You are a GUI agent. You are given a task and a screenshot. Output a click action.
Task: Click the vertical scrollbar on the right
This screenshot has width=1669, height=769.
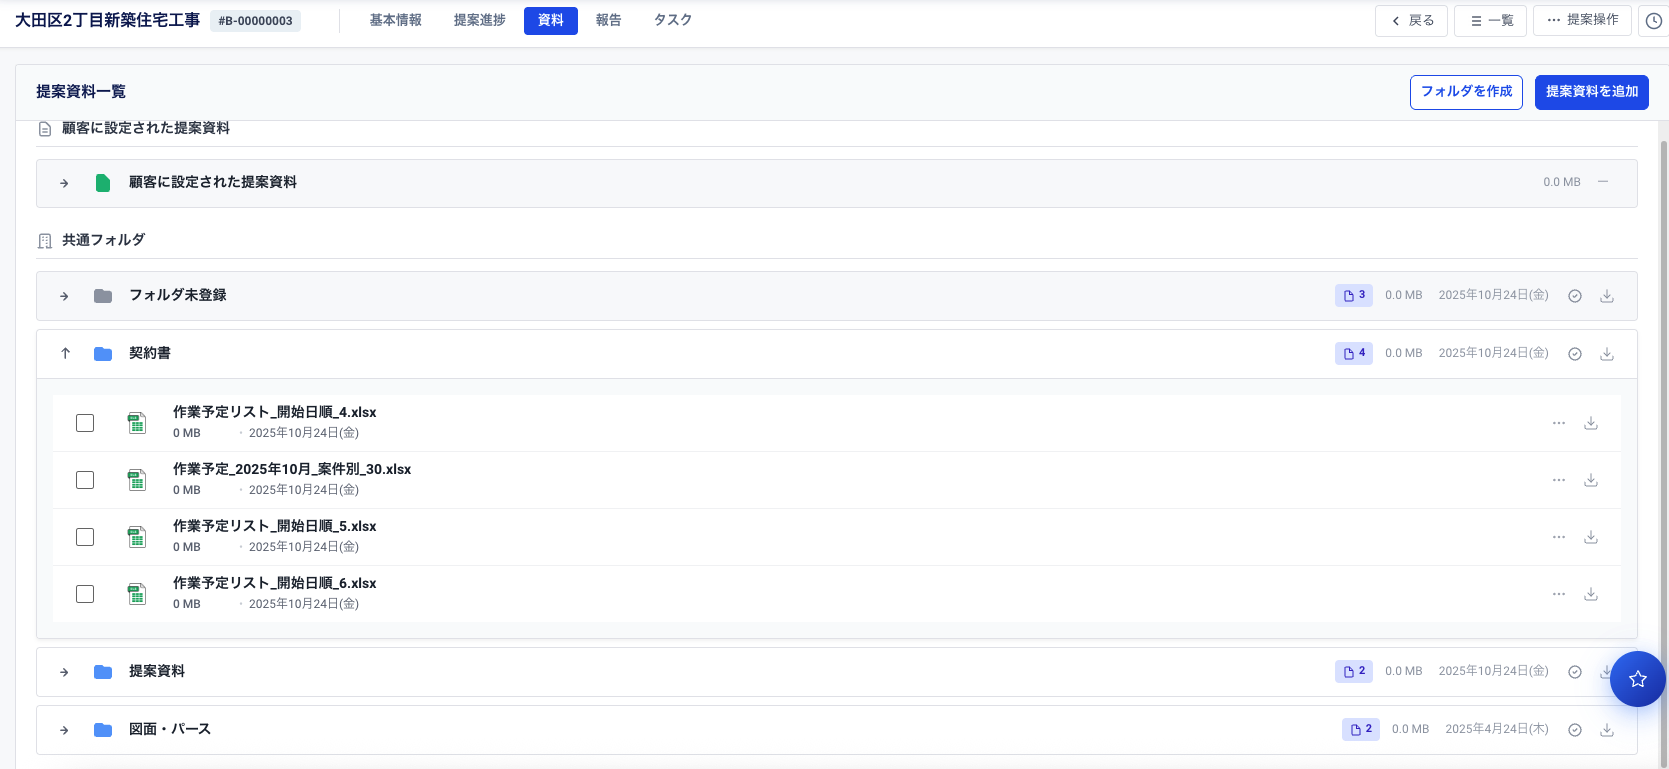1664,400
